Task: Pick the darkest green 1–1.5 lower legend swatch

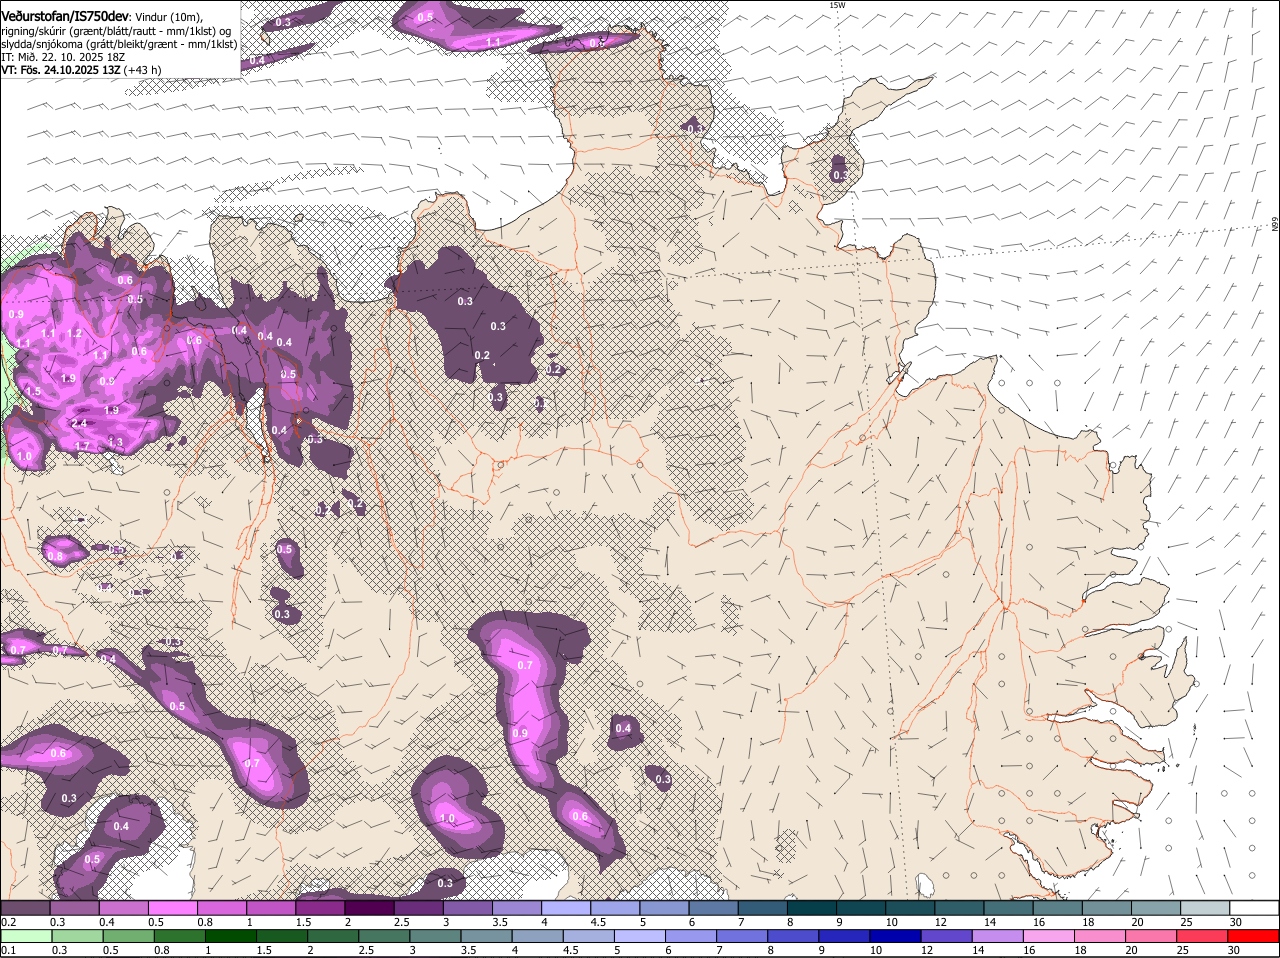Action: pos(231,936)
